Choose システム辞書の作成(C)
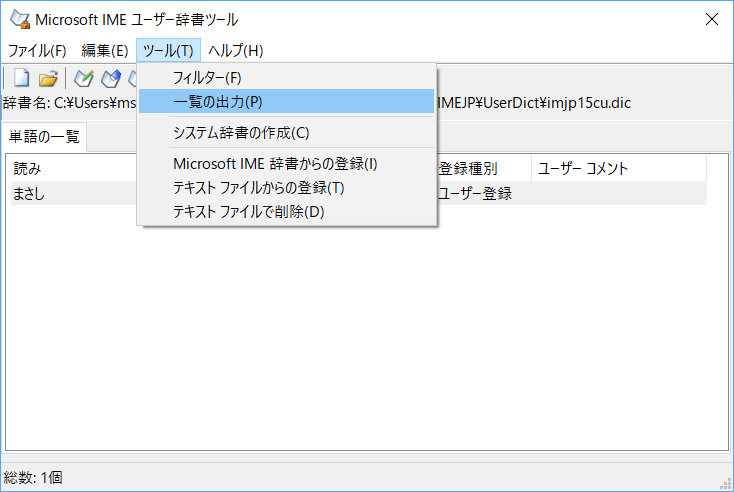The width and height of the screenshot is (734, 492). tap(286, 132)
